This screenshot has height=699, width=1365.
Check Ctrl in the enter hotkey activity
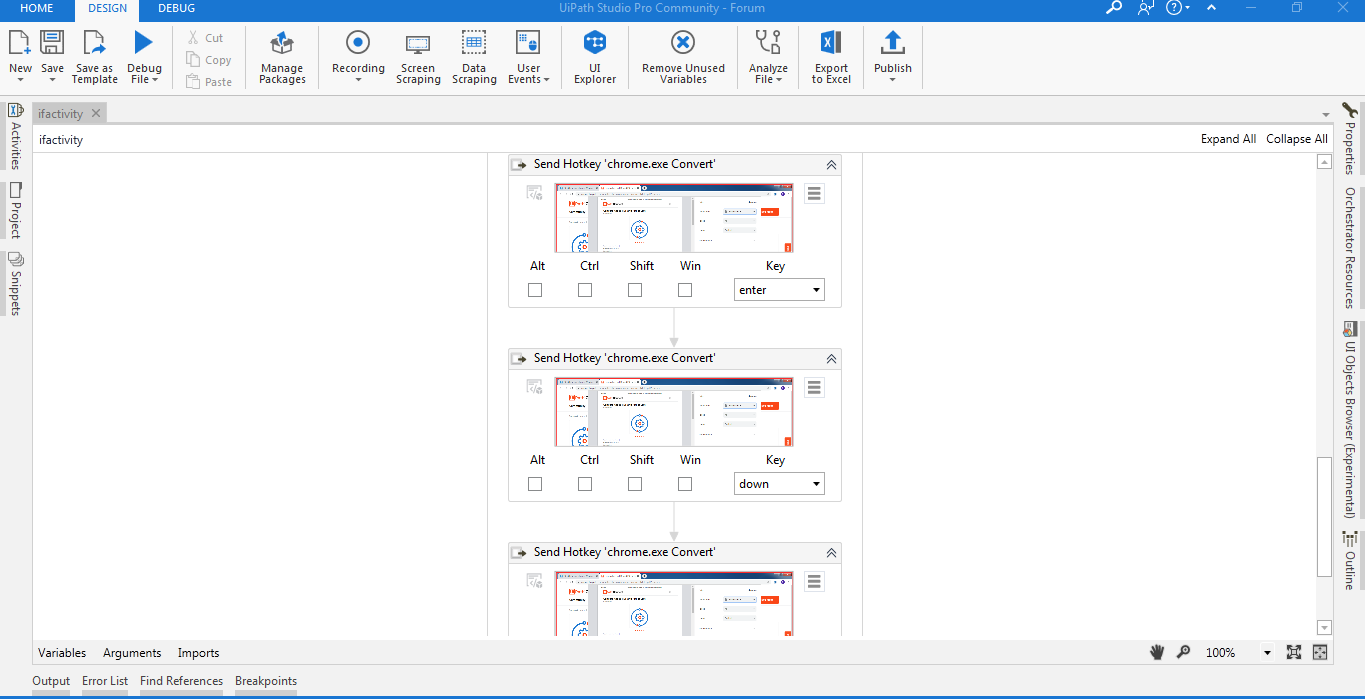click(x=585, y=290)
